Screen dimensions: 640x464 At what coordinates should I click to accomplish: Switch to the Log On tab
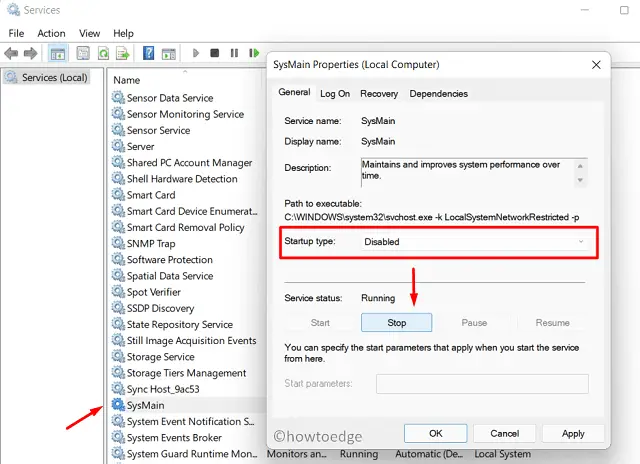335,94
